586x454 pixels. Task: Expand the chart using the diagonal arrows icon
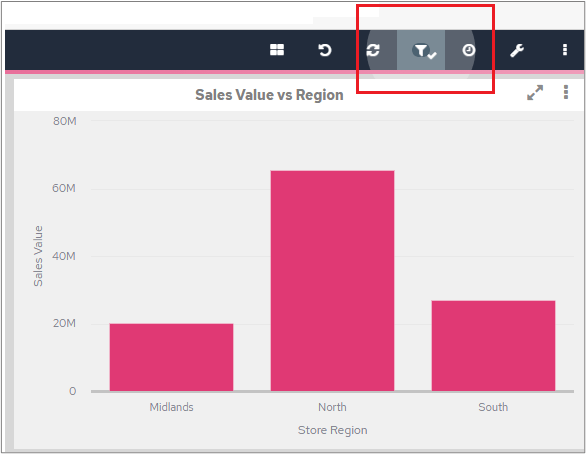point(535,93)
